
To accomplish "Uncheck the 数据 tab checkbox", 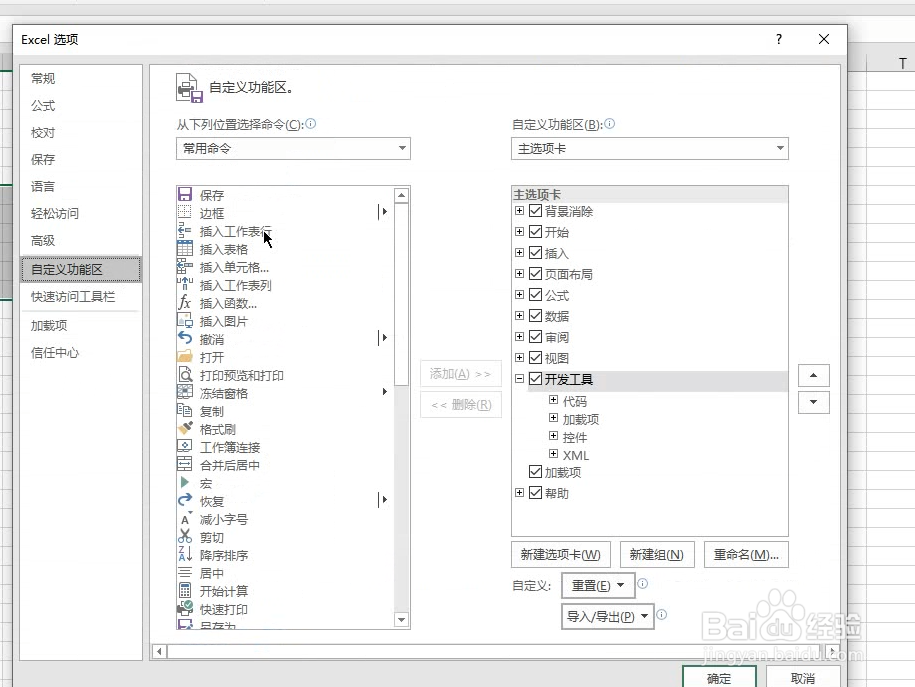I will tap(535, 316).
